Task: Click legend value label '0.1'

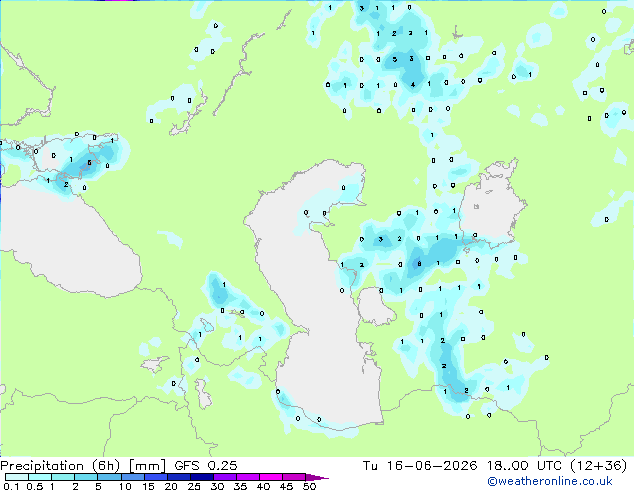Action: point(11,486)
